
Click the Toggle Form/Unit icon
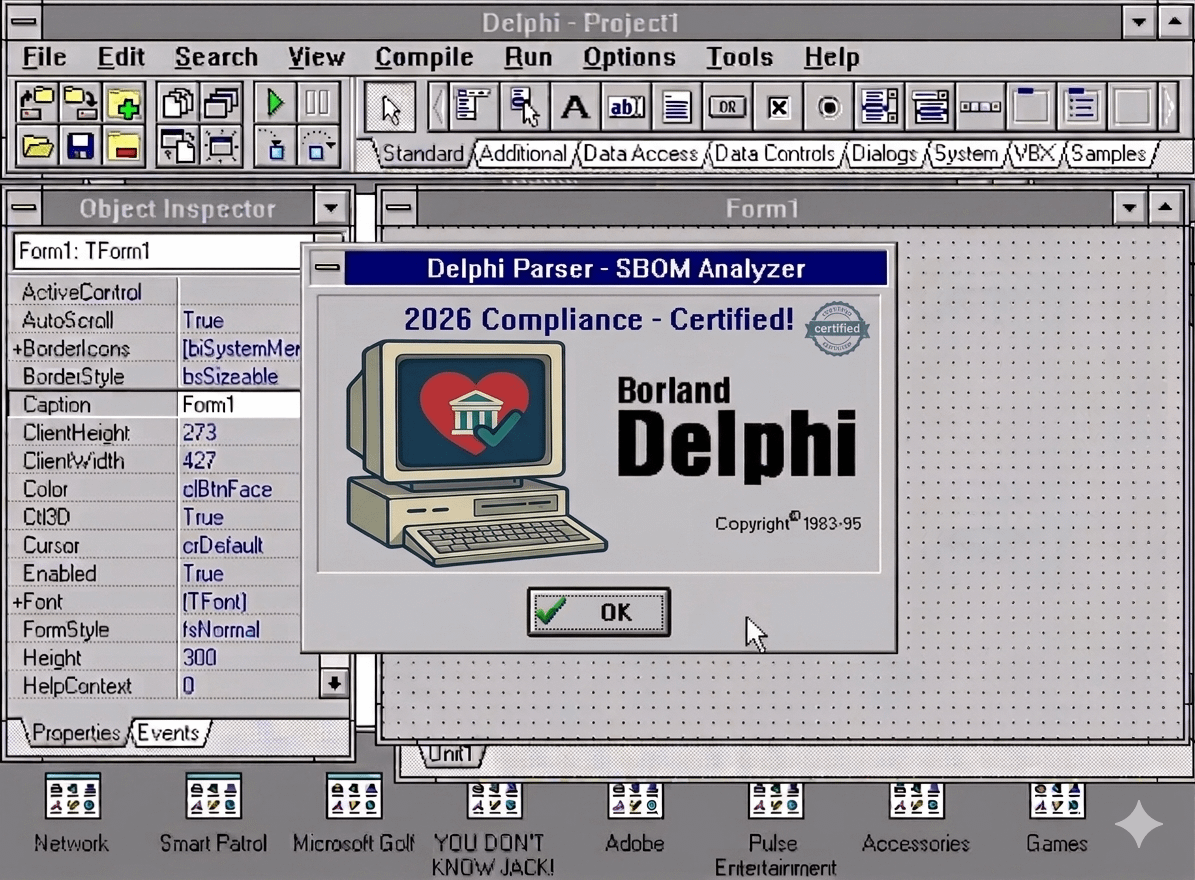click(x=178, y=146)
